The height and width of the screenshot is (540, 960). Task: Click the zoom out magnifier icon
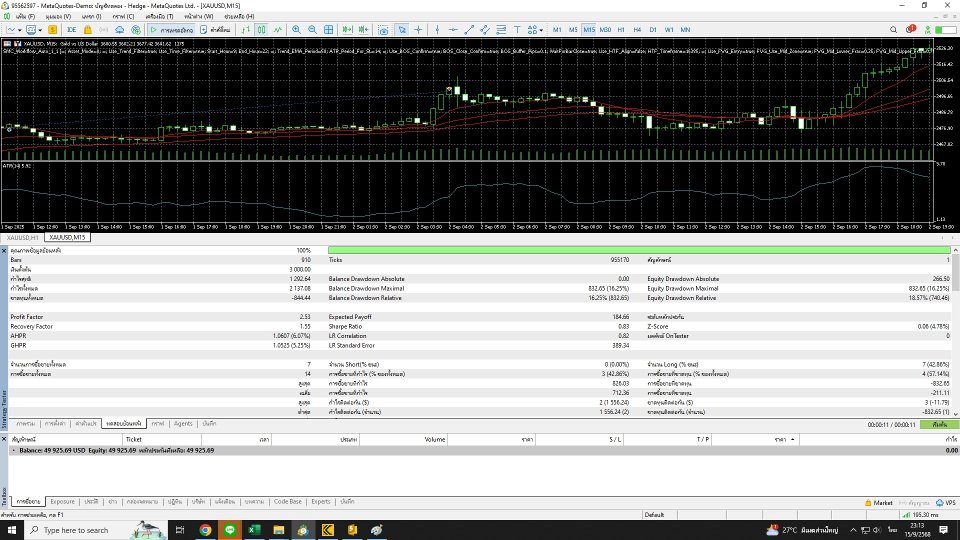(x=312, y=30)
